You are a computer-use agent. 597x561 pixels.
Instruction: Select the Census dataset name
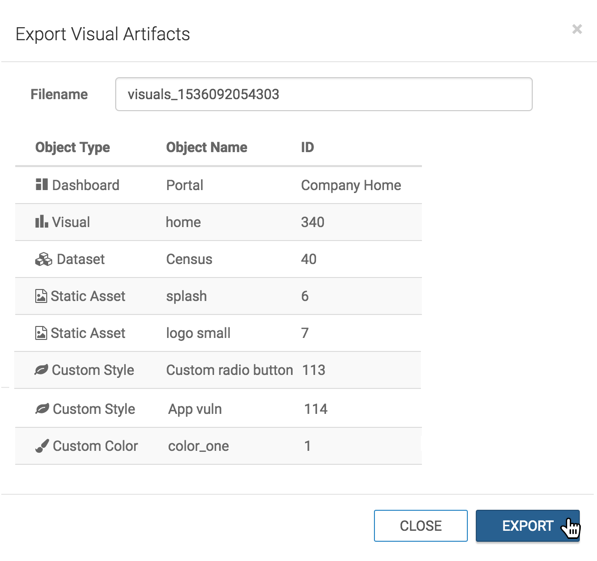[189, 259]
